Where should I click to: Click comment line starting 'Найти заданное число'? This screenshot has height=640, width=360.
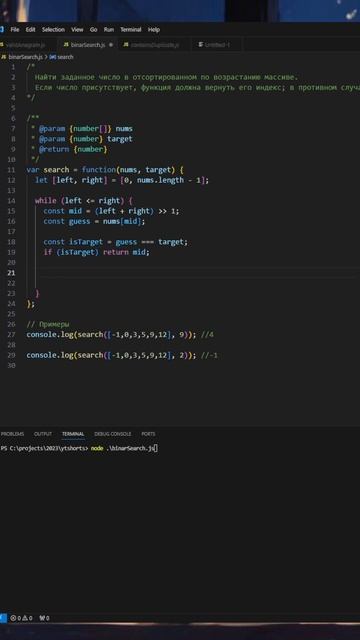point(167,77)
